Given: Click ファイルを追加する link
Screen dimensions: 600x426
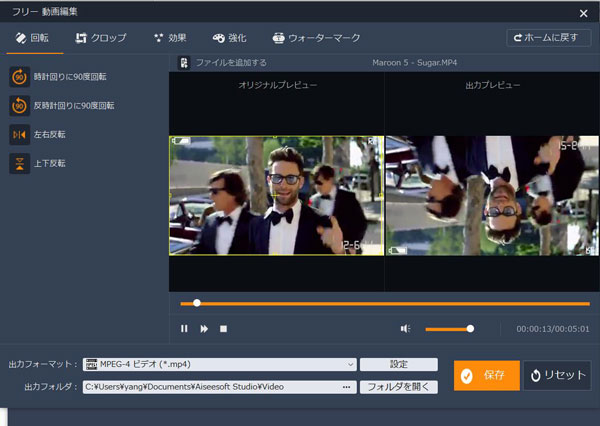Looking at the screenshot, I should 231,63.
